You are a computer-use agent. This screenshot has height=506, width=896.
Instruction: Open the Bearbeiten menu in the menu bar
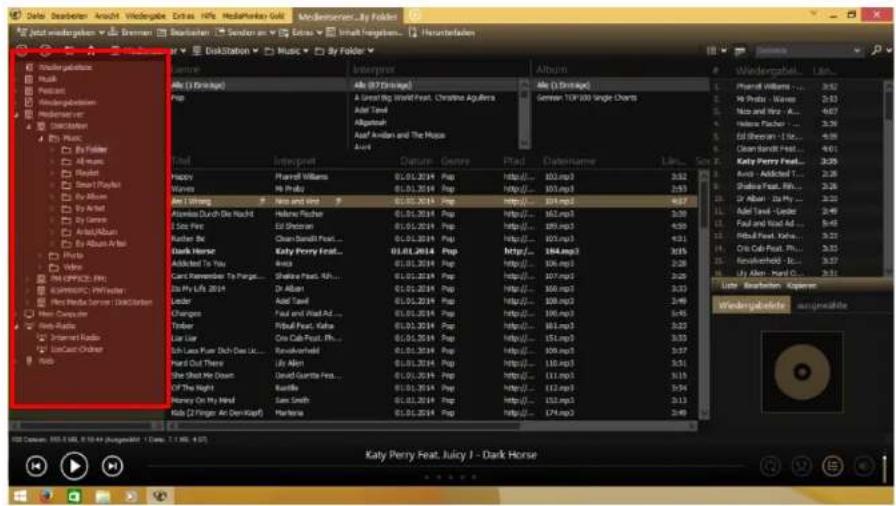click(69, 16)
